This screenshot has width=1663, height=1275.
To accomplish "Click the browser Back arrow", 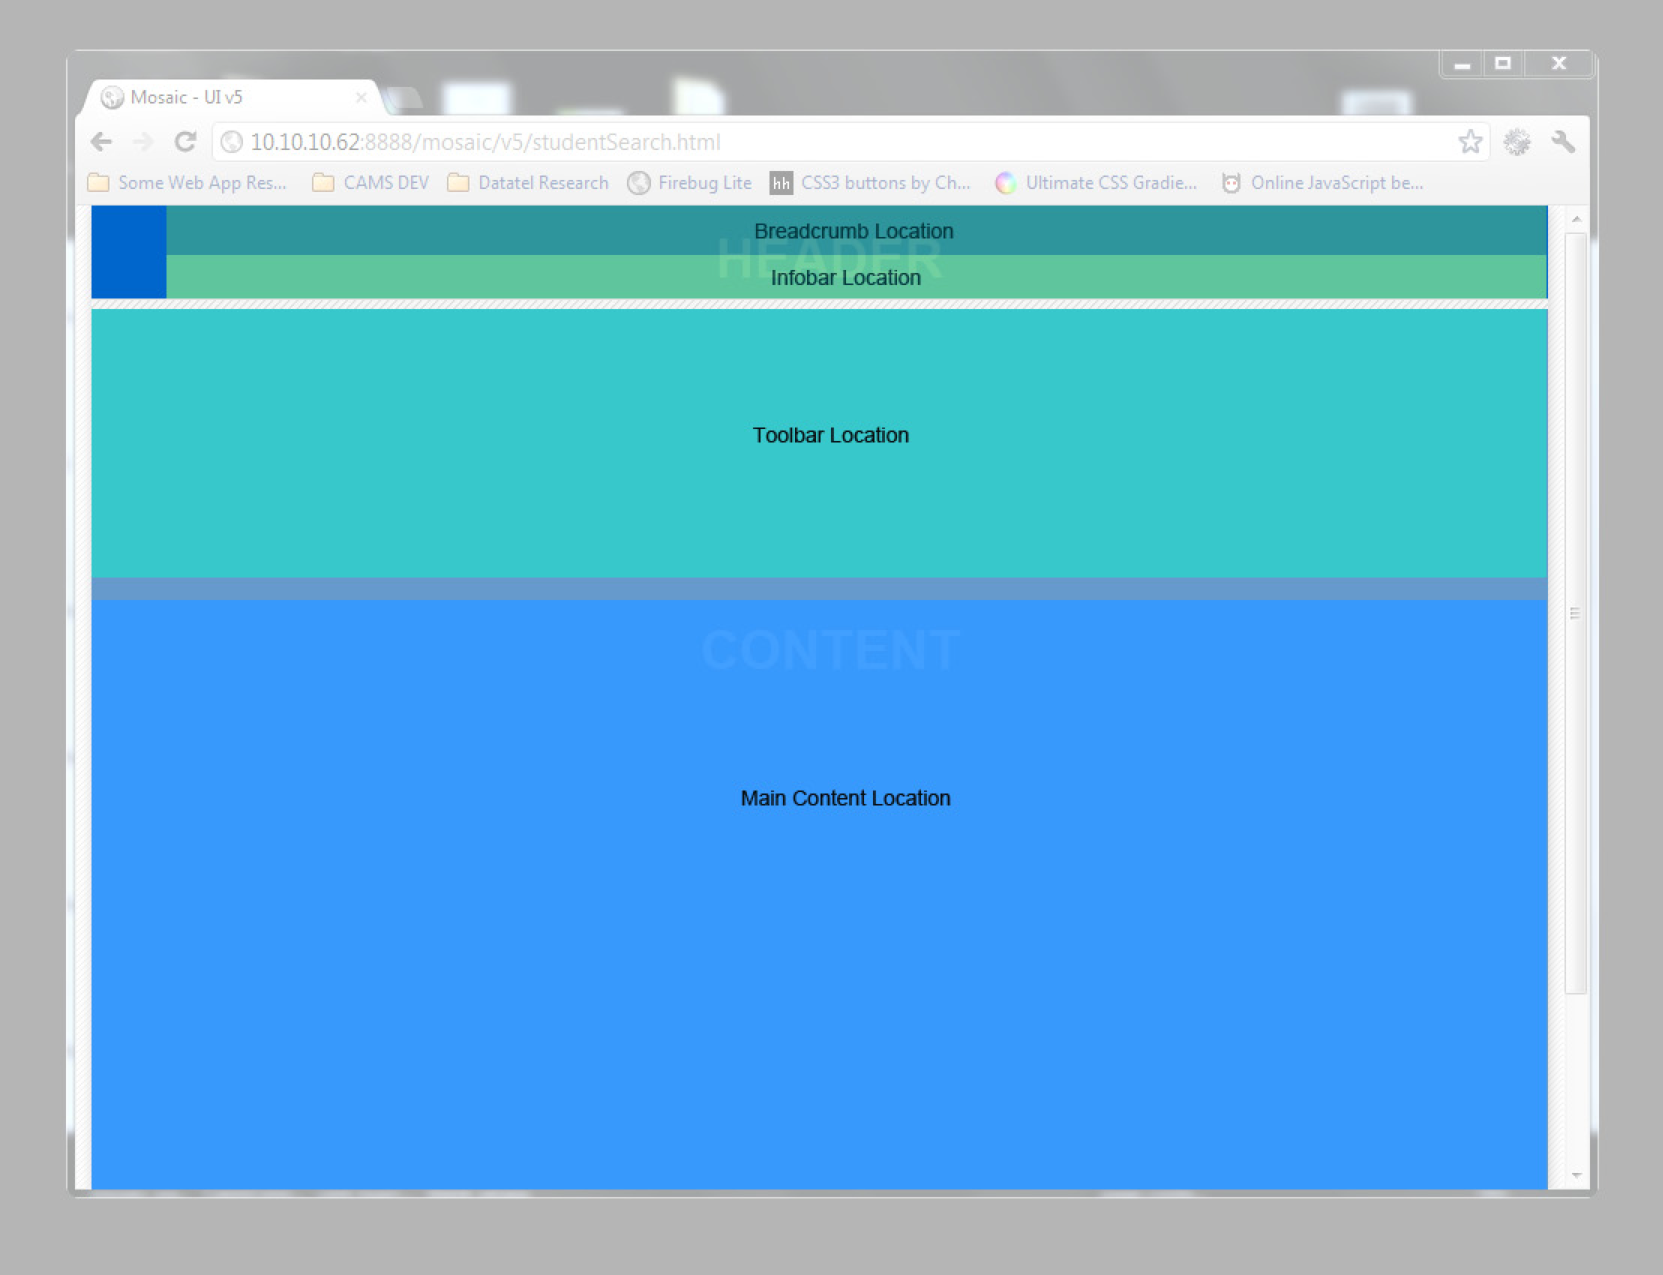I will point(101,142).
